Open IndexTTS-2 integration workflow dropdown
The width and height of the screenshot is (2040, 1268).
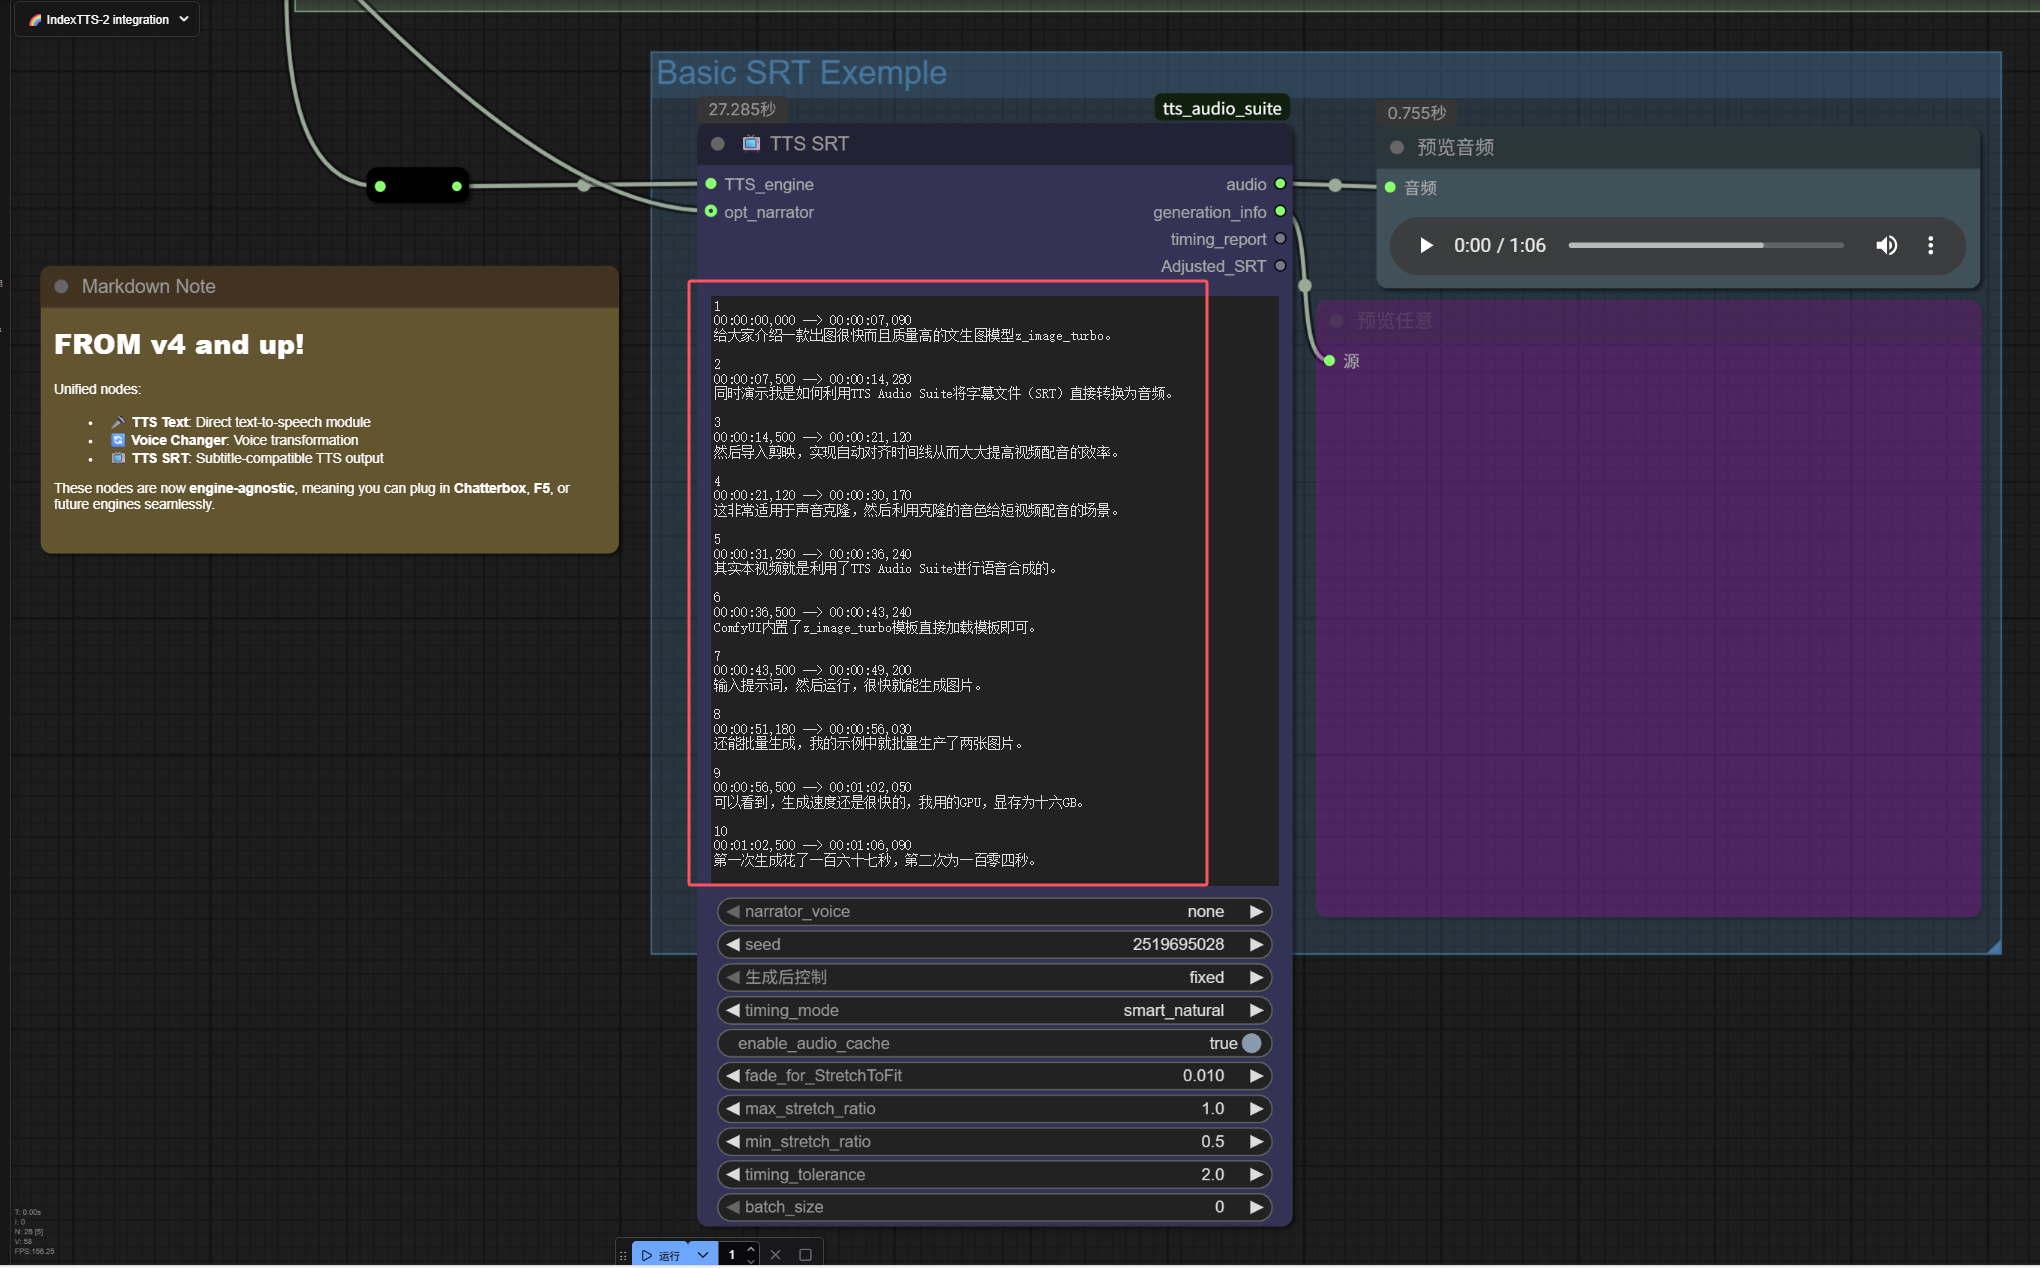click(x=107, y=19)
